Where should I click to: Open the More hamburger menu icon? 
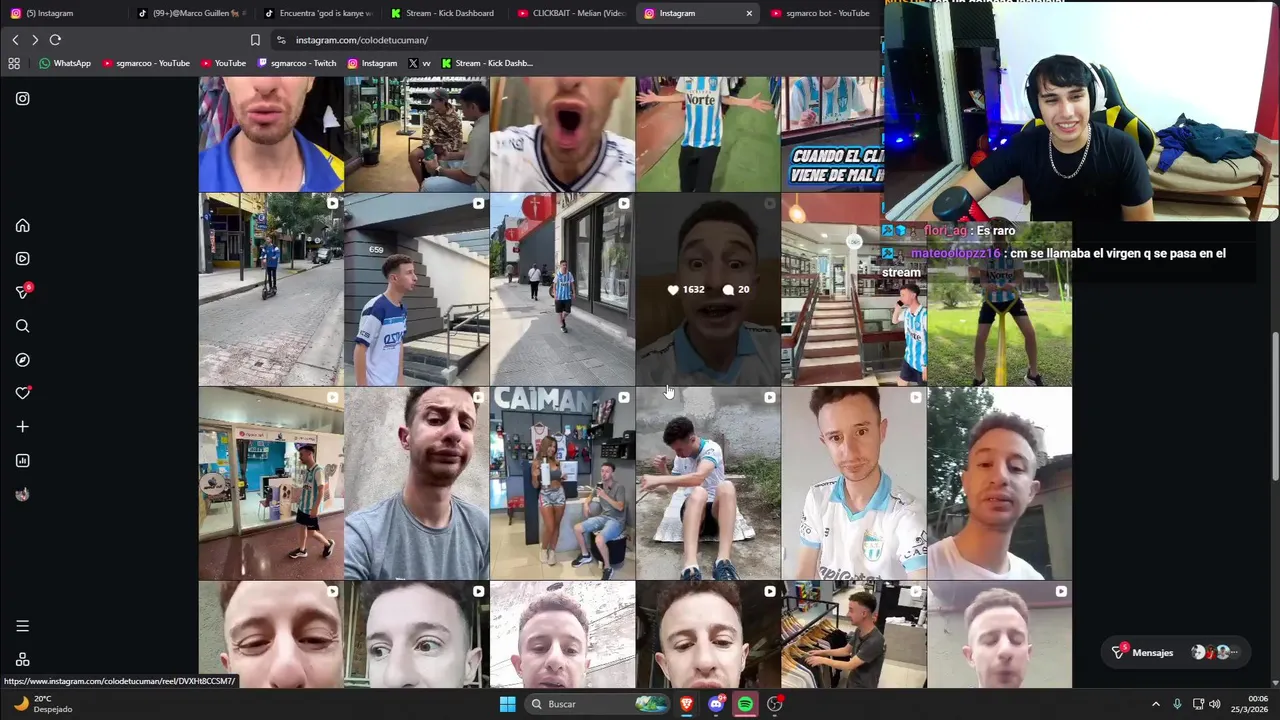(22, 626)
